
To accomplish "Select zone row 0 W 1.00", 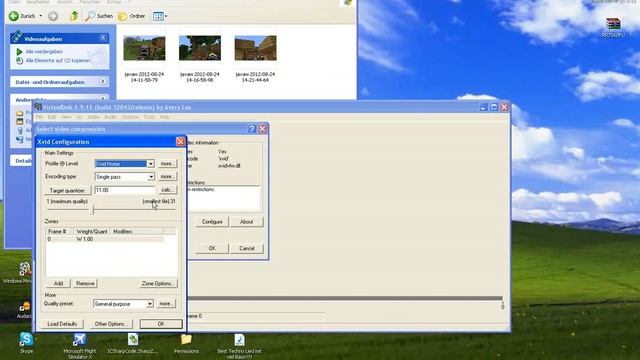I will (105, 239).
